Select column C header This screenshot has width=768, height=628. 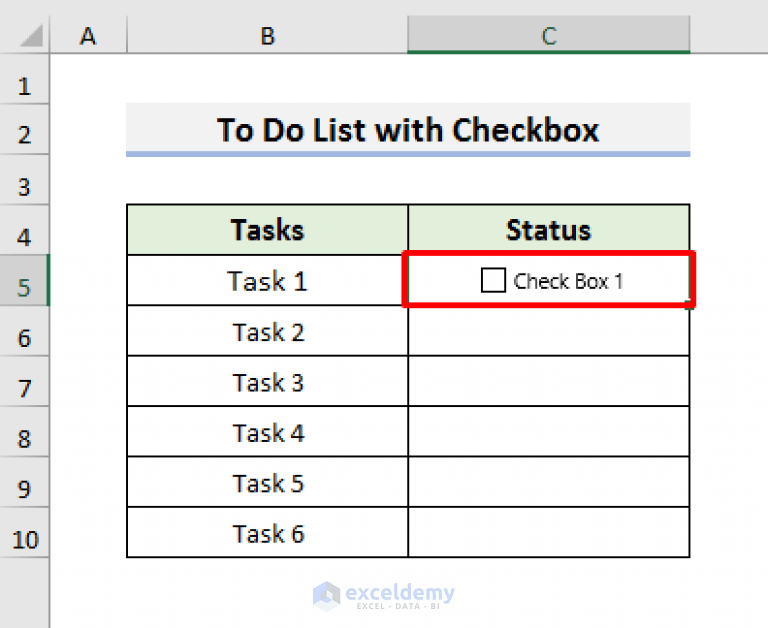click(x=549, y=35)
